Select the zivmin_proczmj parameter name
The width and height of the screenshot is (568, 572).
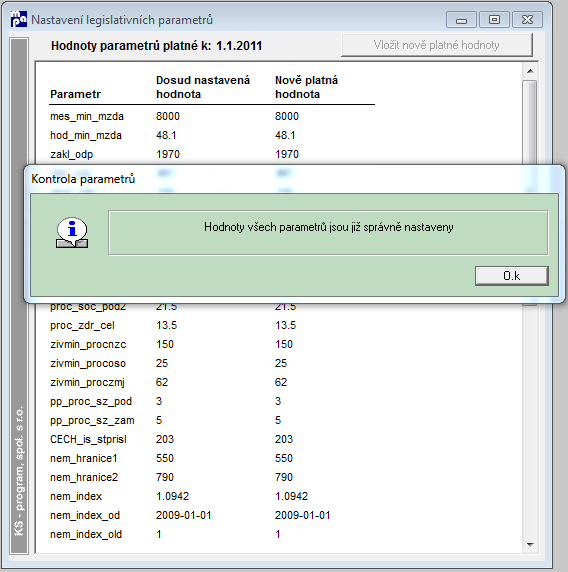[87, 383]
